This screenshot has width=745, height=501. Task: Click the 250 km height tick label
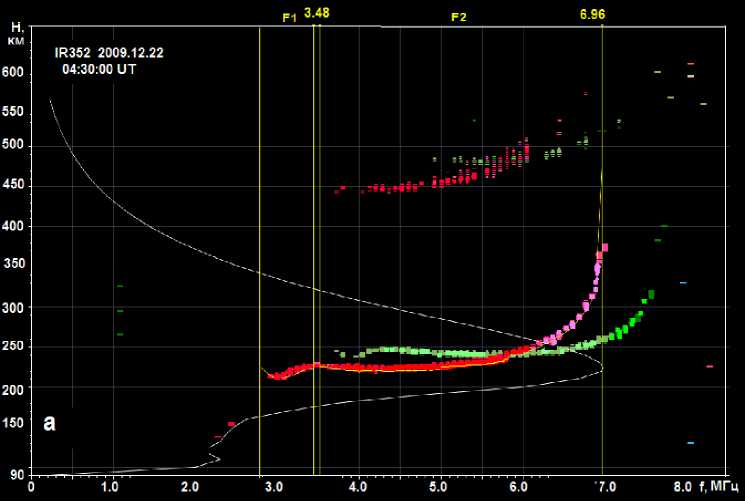tap(13, 346)
